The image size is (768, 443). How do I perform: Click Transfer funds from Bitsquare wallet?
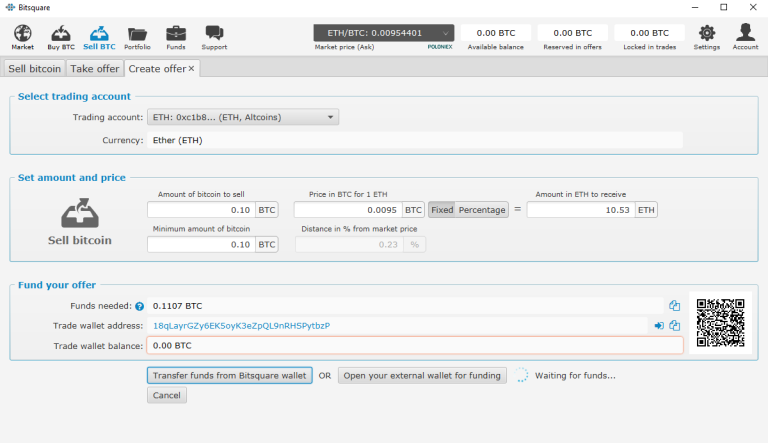coord(229,375)
